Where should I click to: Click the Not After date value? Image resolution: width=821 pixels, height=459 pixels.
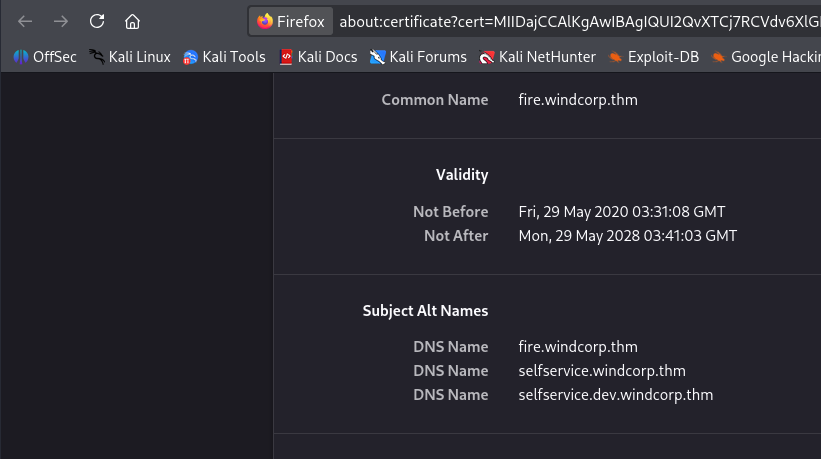(x=627, y=236)
